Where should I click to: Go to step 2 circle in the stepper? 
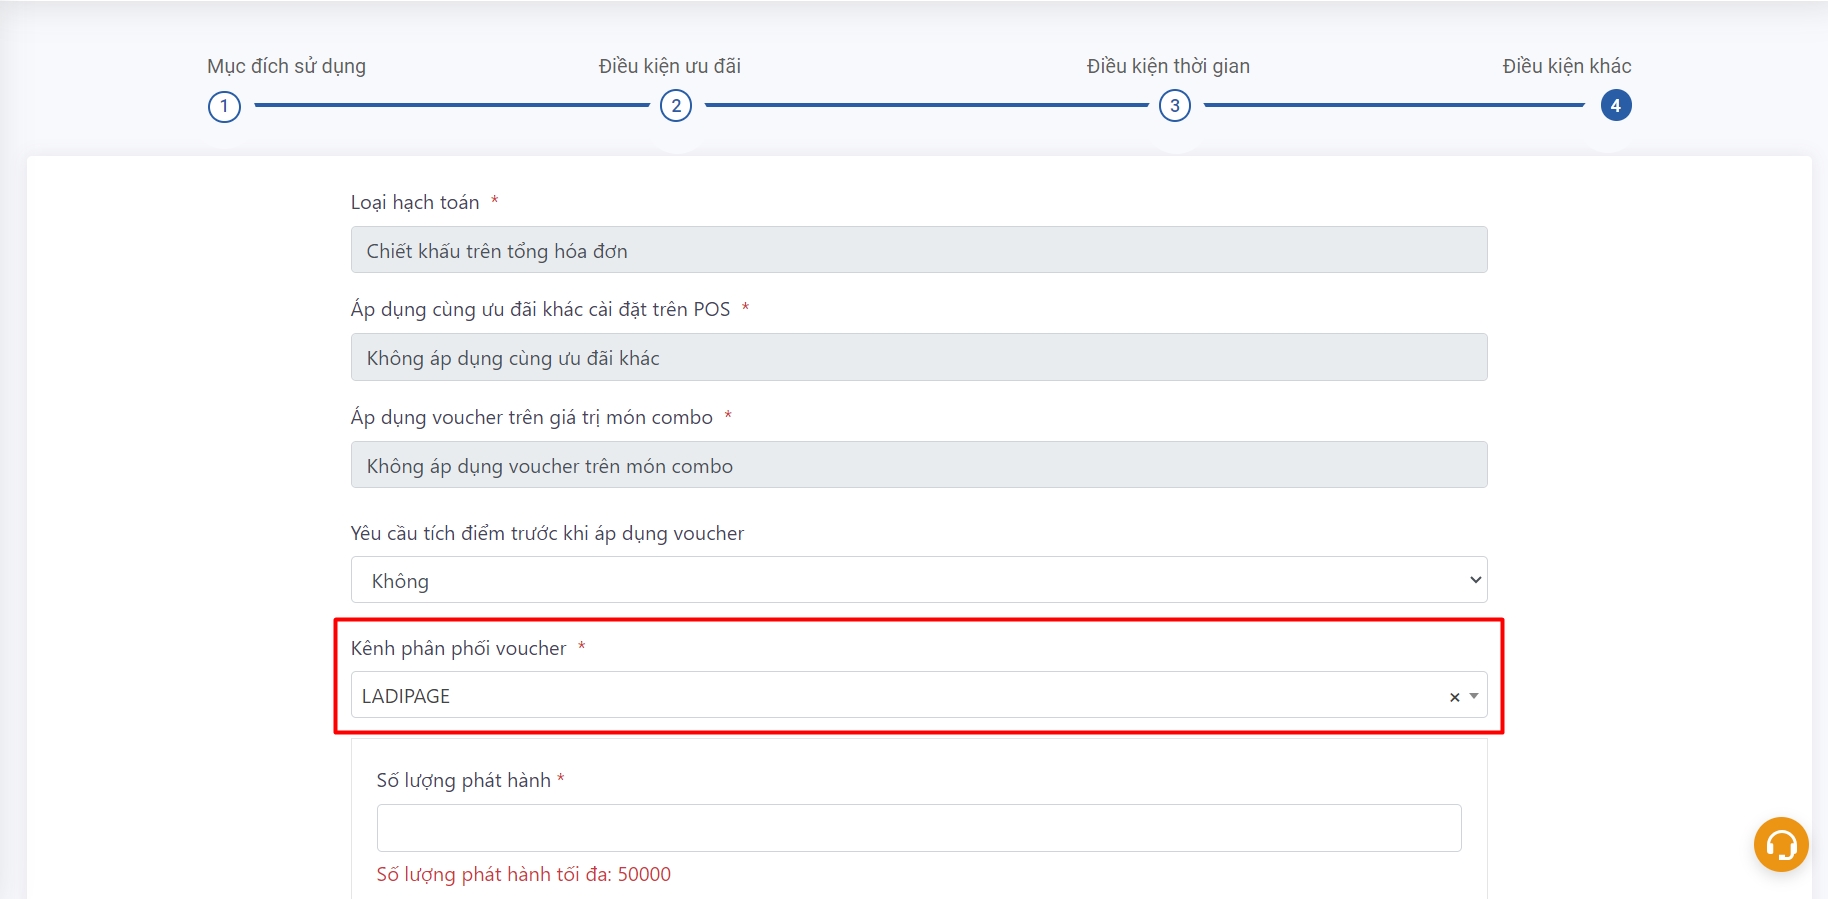pyautogui.click(x=676, y=106)
